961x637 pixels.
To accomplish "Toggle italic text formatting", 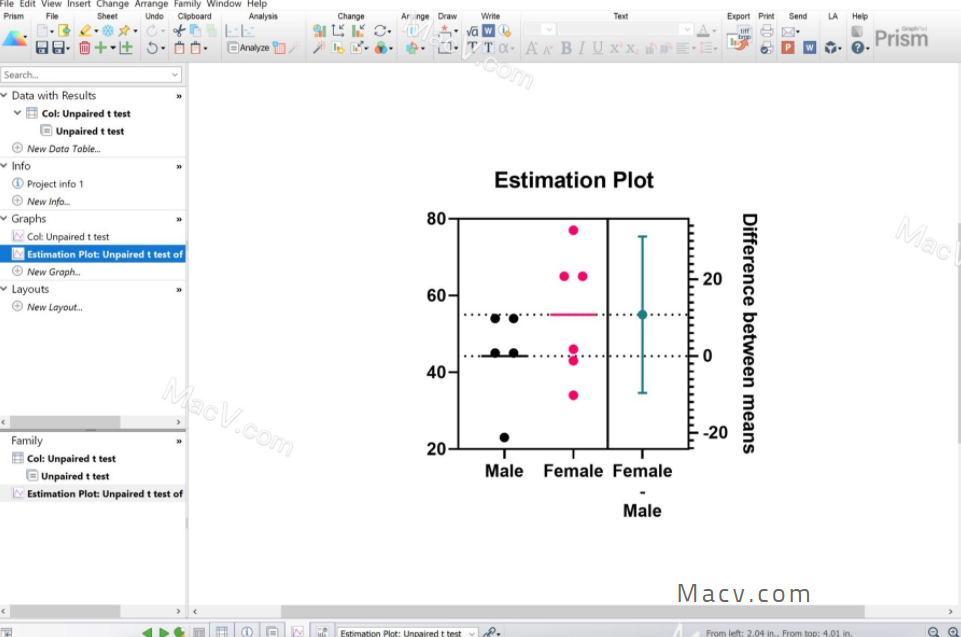I will (x=581, y=48).
